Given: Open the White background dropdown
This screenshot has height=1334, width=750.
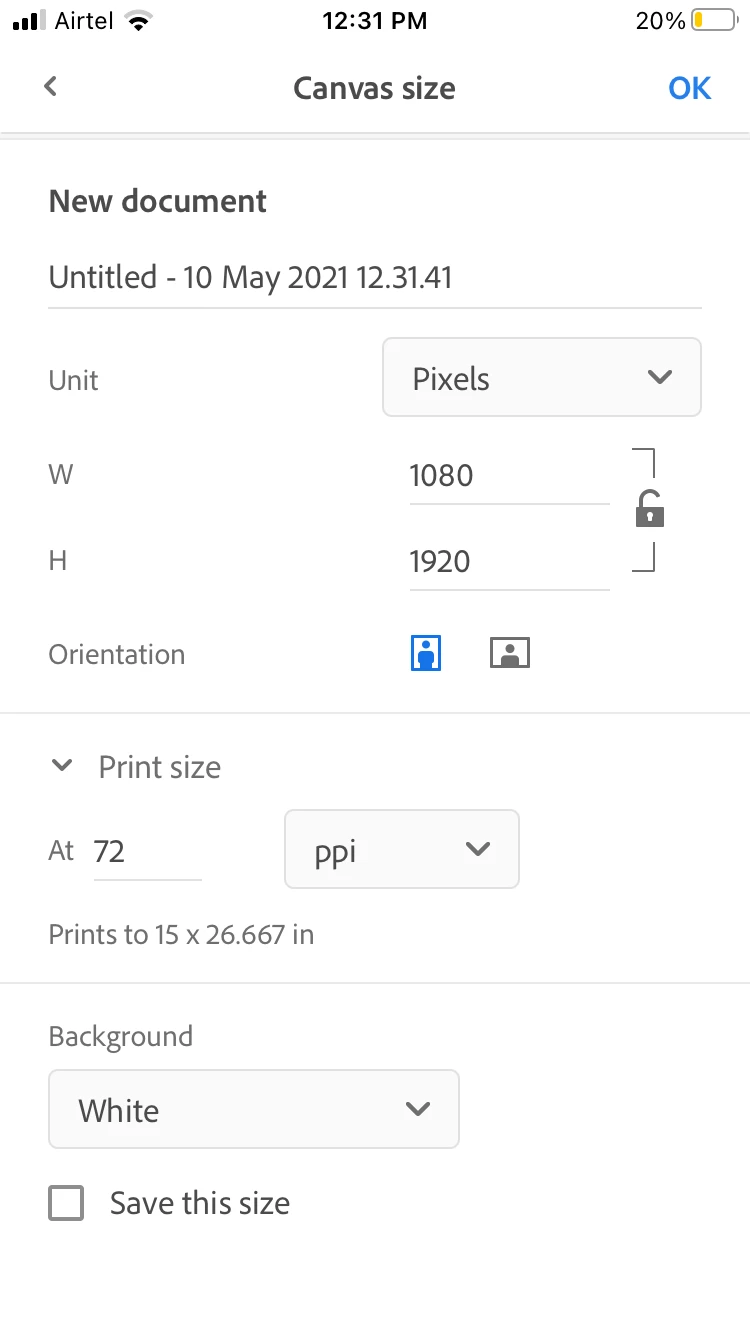Looking at the screenshot, I should click(x=253, y=1109).
